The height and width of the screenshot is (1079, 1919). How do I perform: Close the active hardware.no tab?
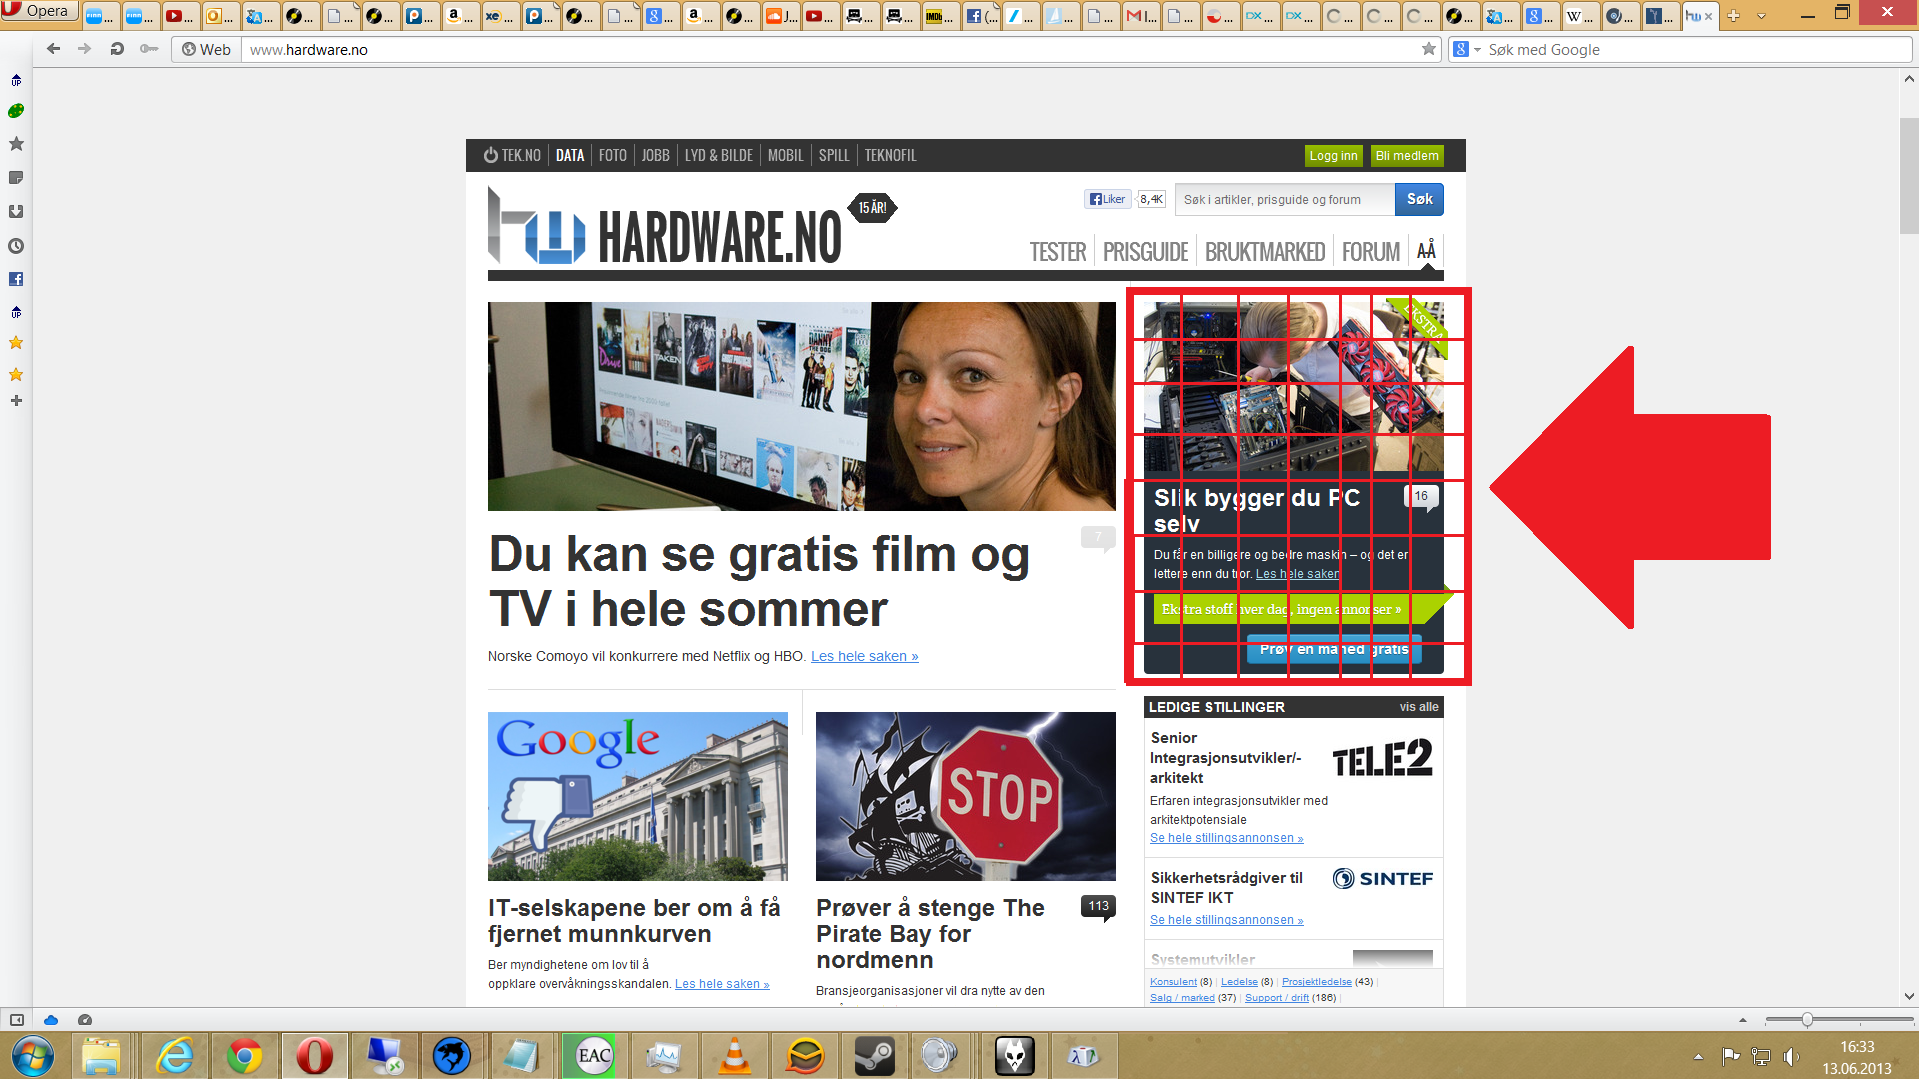[x=1708, y=16]
